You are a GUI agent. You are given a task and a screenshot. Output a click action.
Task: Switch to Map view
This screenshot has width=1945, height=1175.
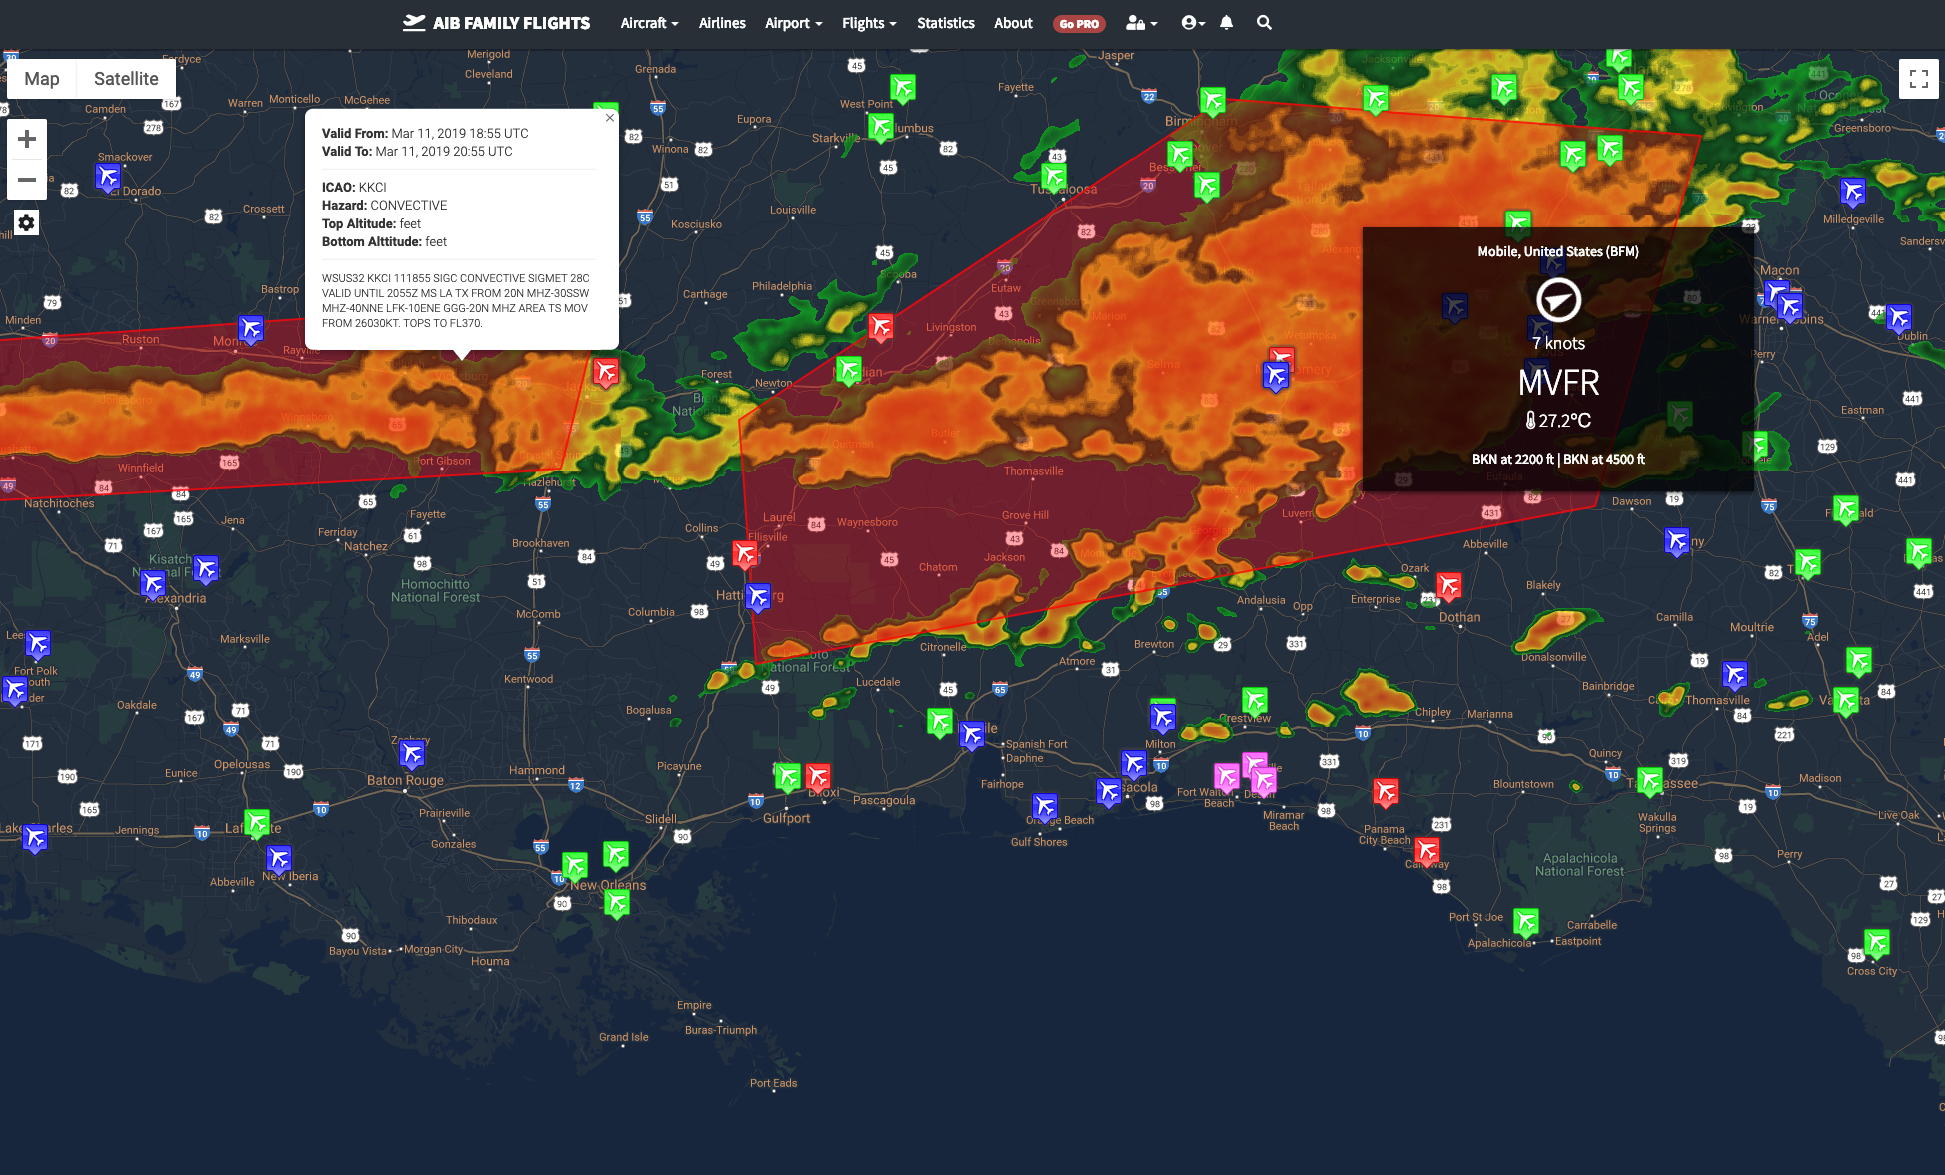(42, 79)
